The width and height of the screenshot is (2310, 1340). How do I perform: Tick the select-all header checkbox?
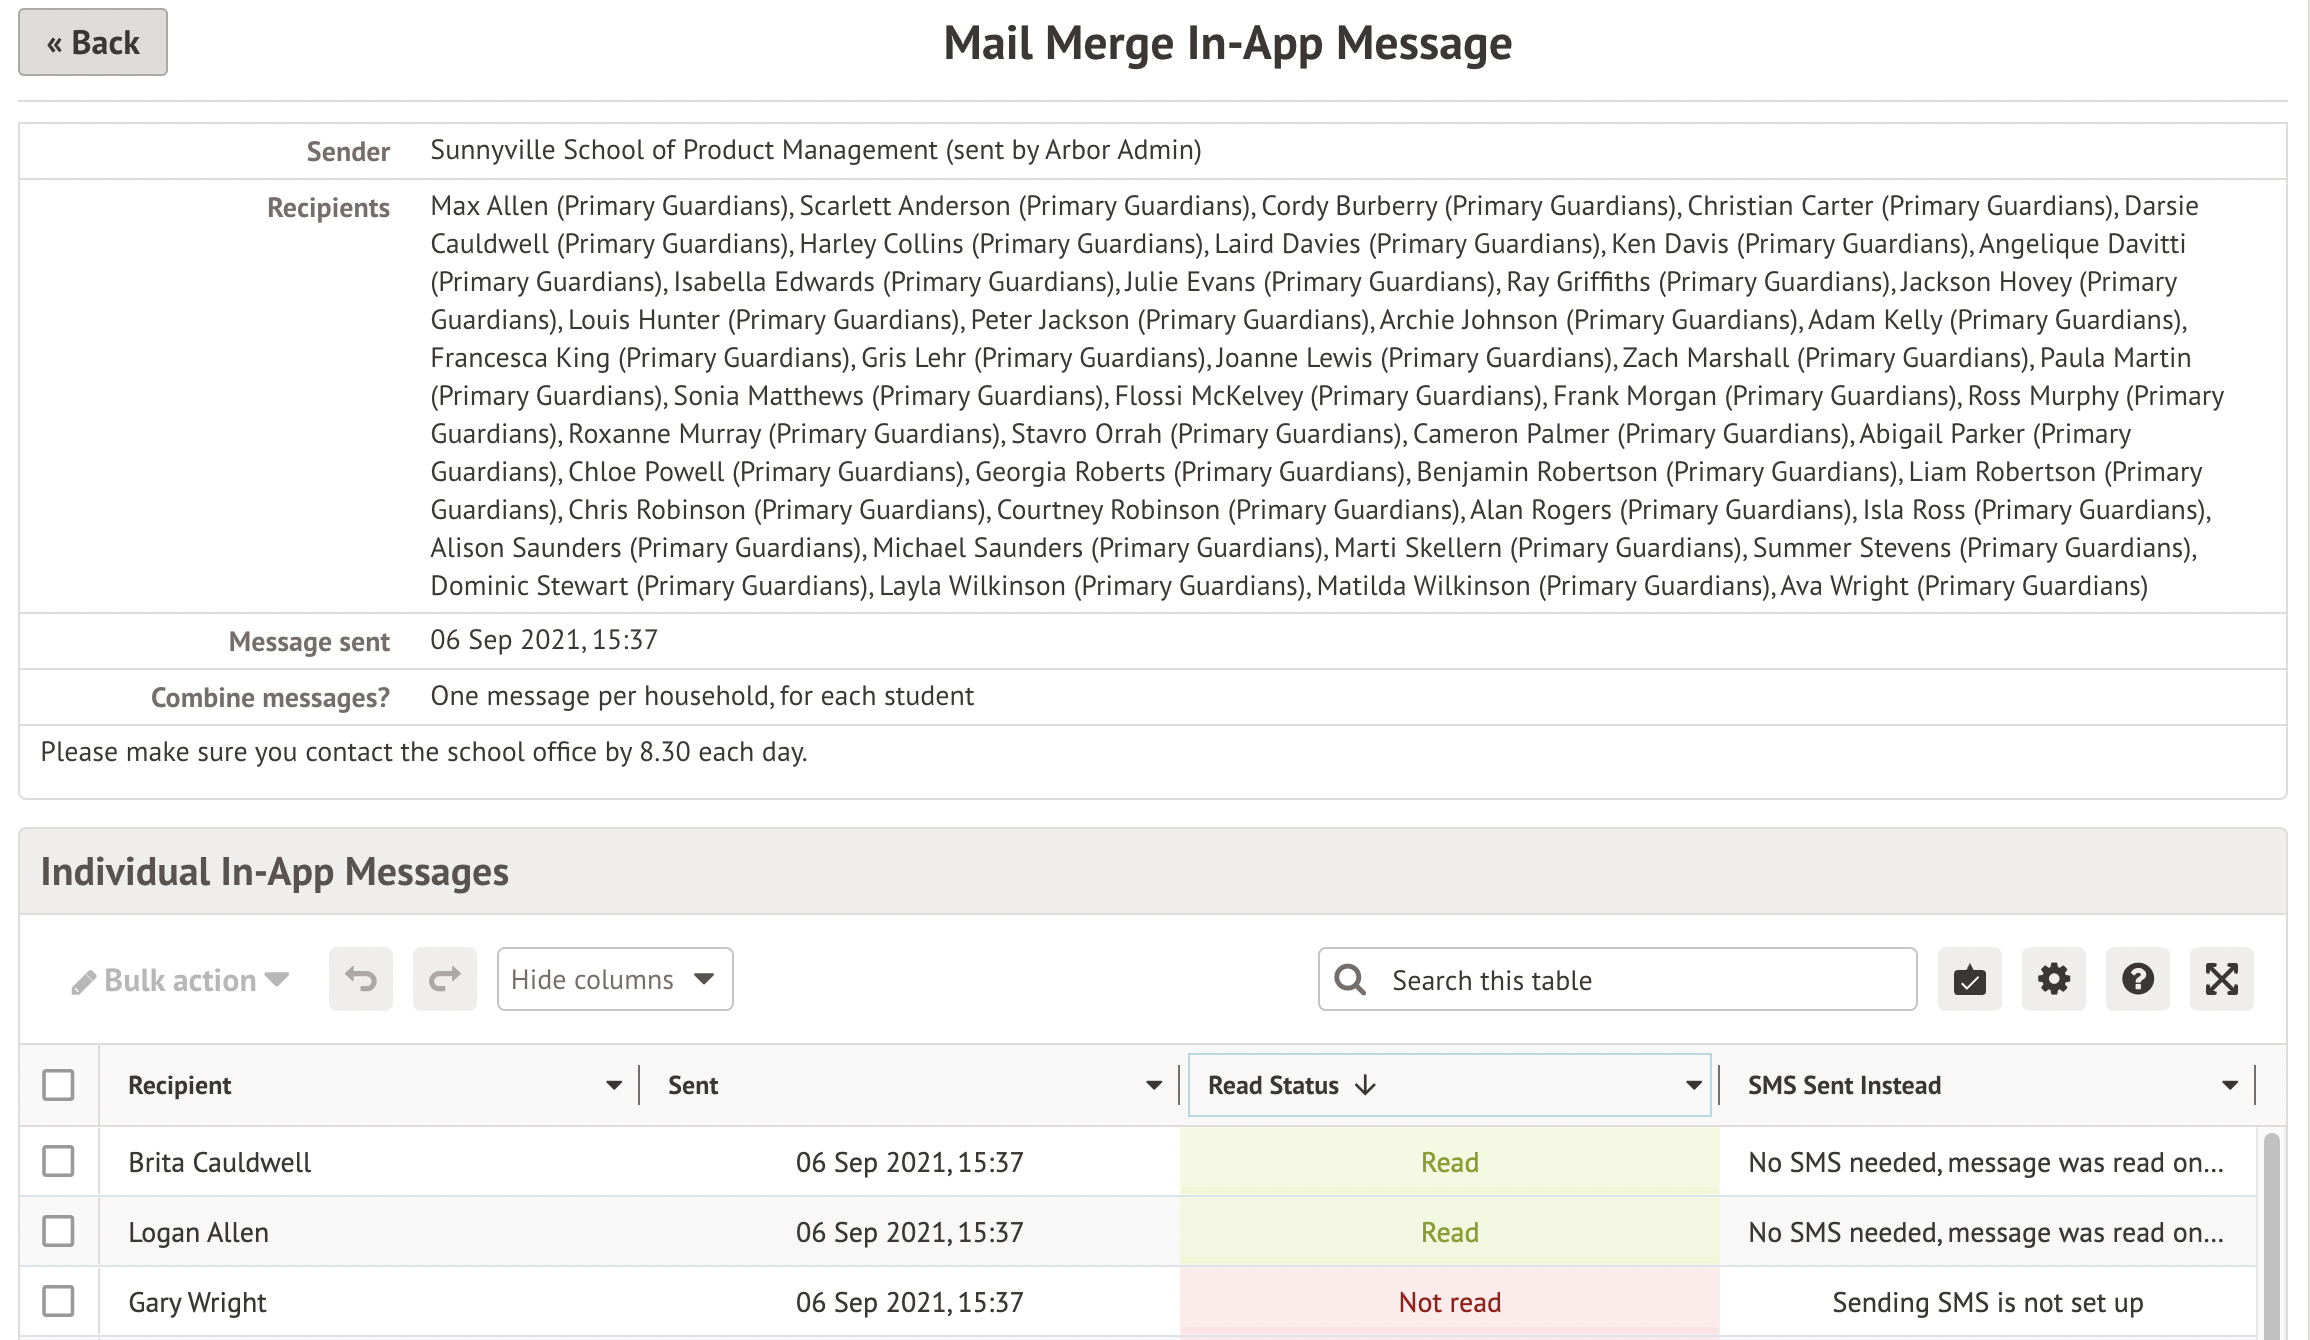point(59,1085)
